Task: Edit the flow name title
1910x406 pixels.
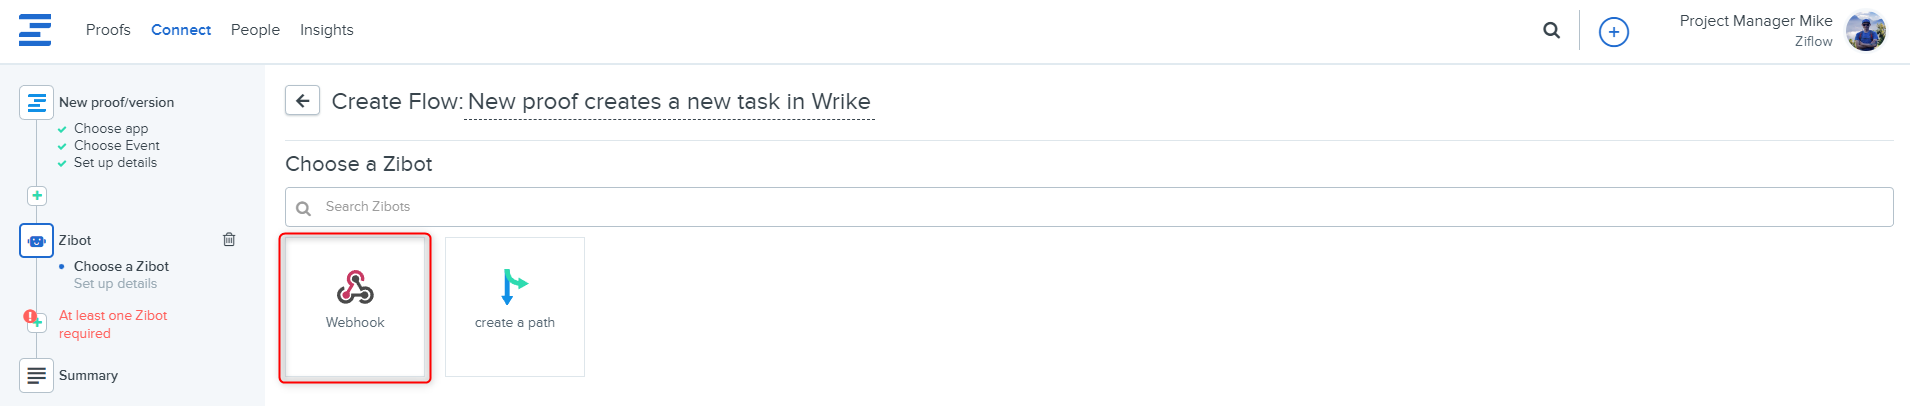Action: (669, 102)
